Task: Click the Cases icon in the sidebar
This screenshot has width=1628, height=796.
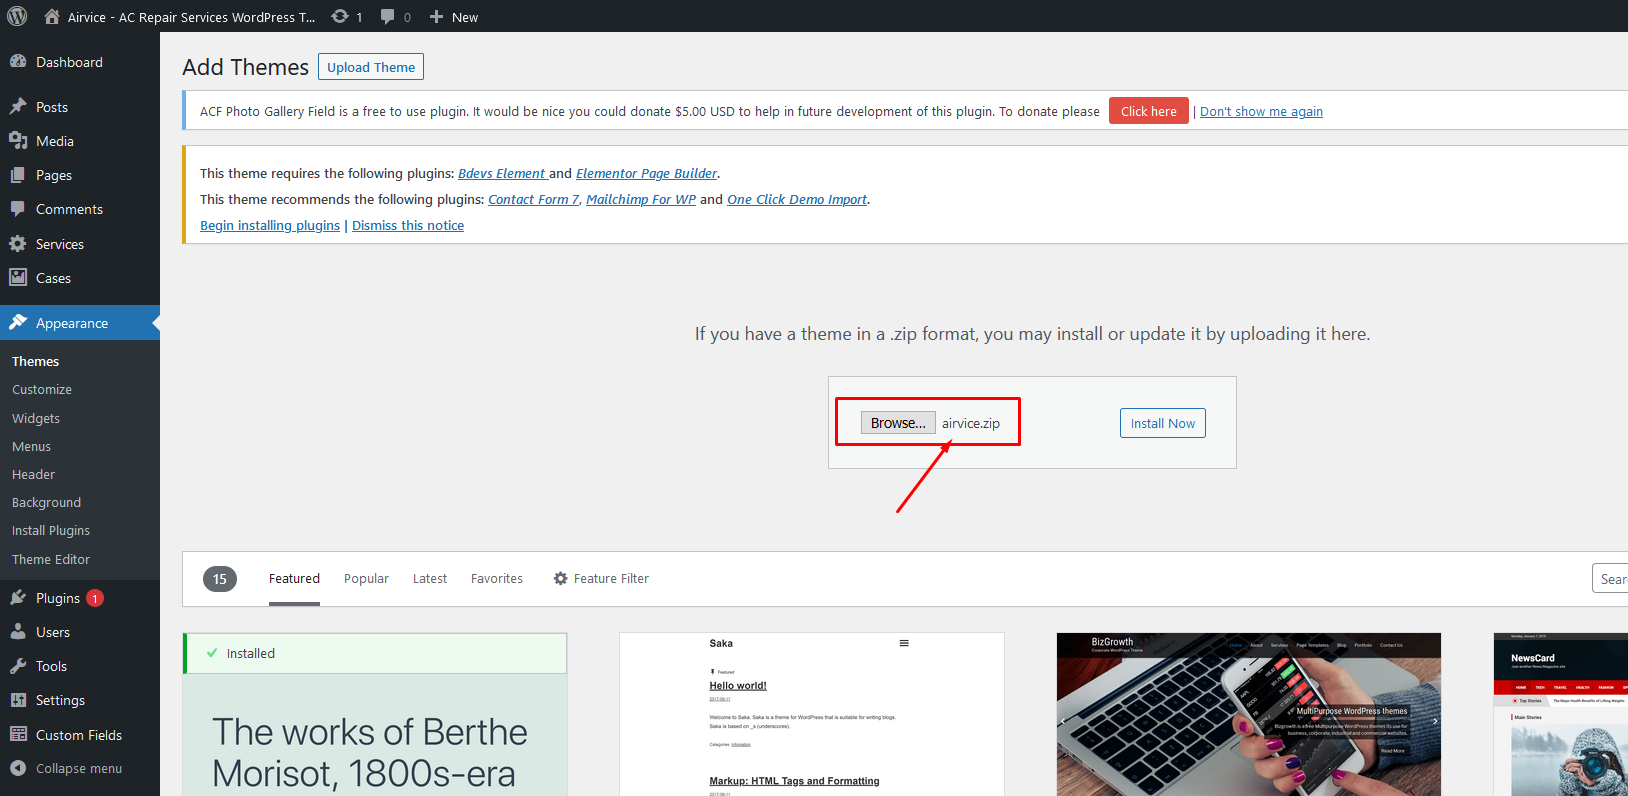Action: point(18,278)
